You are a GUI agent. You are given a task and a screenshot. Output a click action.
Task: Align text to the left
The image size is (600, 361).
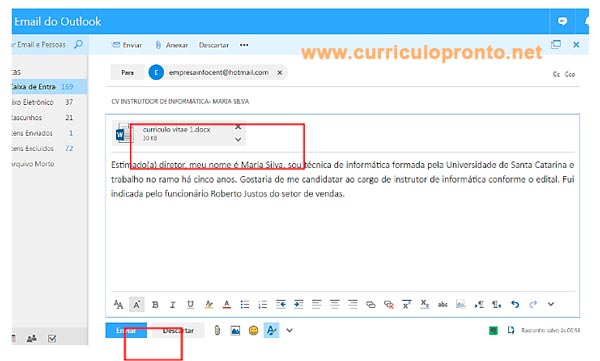click(316, 304)
